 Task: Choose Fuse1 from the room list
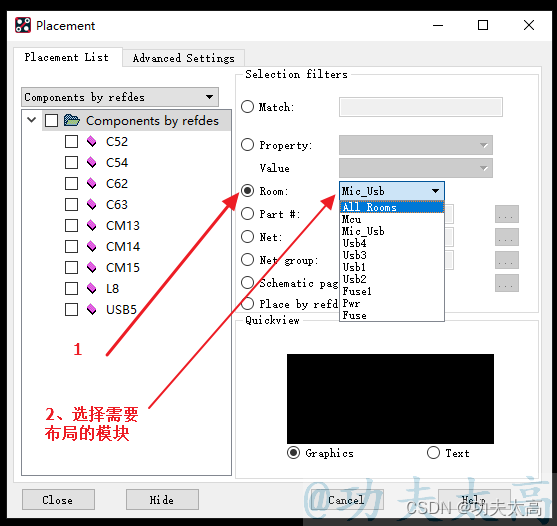point(392,291)
